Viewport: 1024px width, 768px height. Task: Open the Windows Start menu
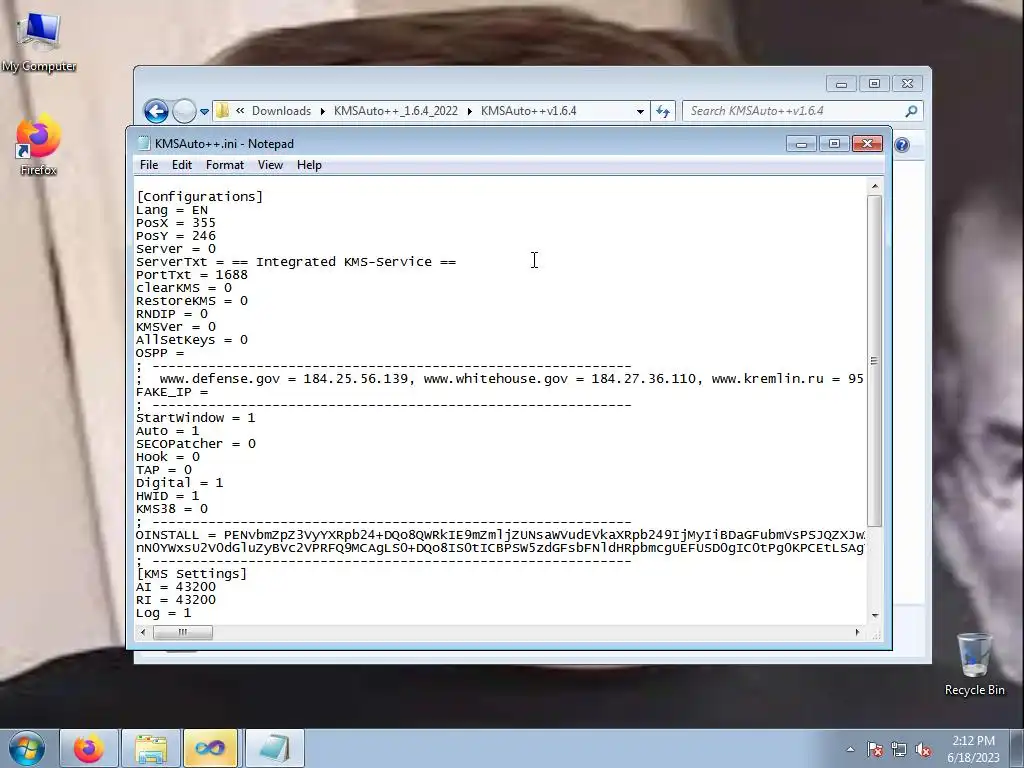(27, 748)
